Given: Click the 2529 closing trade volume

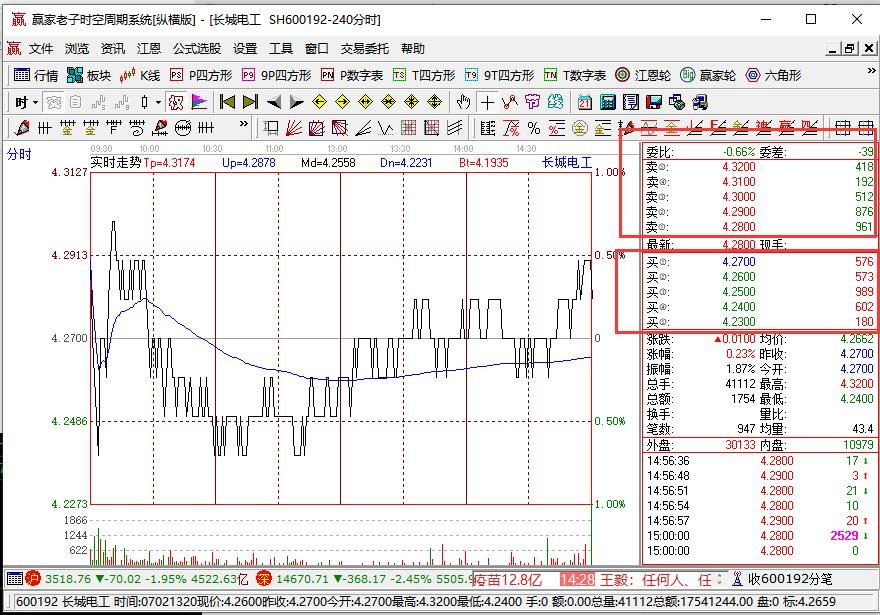Looking at the screenshot, I should 844,535.
